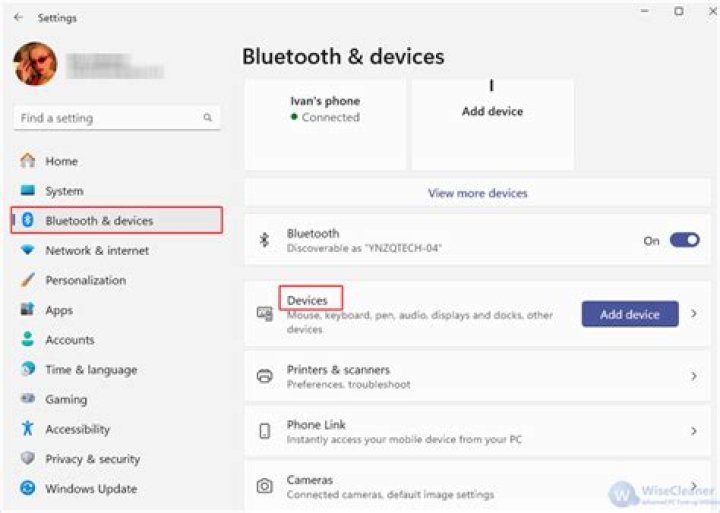
Task: Maximize the Settings window
Action: (x=679, y=11)
